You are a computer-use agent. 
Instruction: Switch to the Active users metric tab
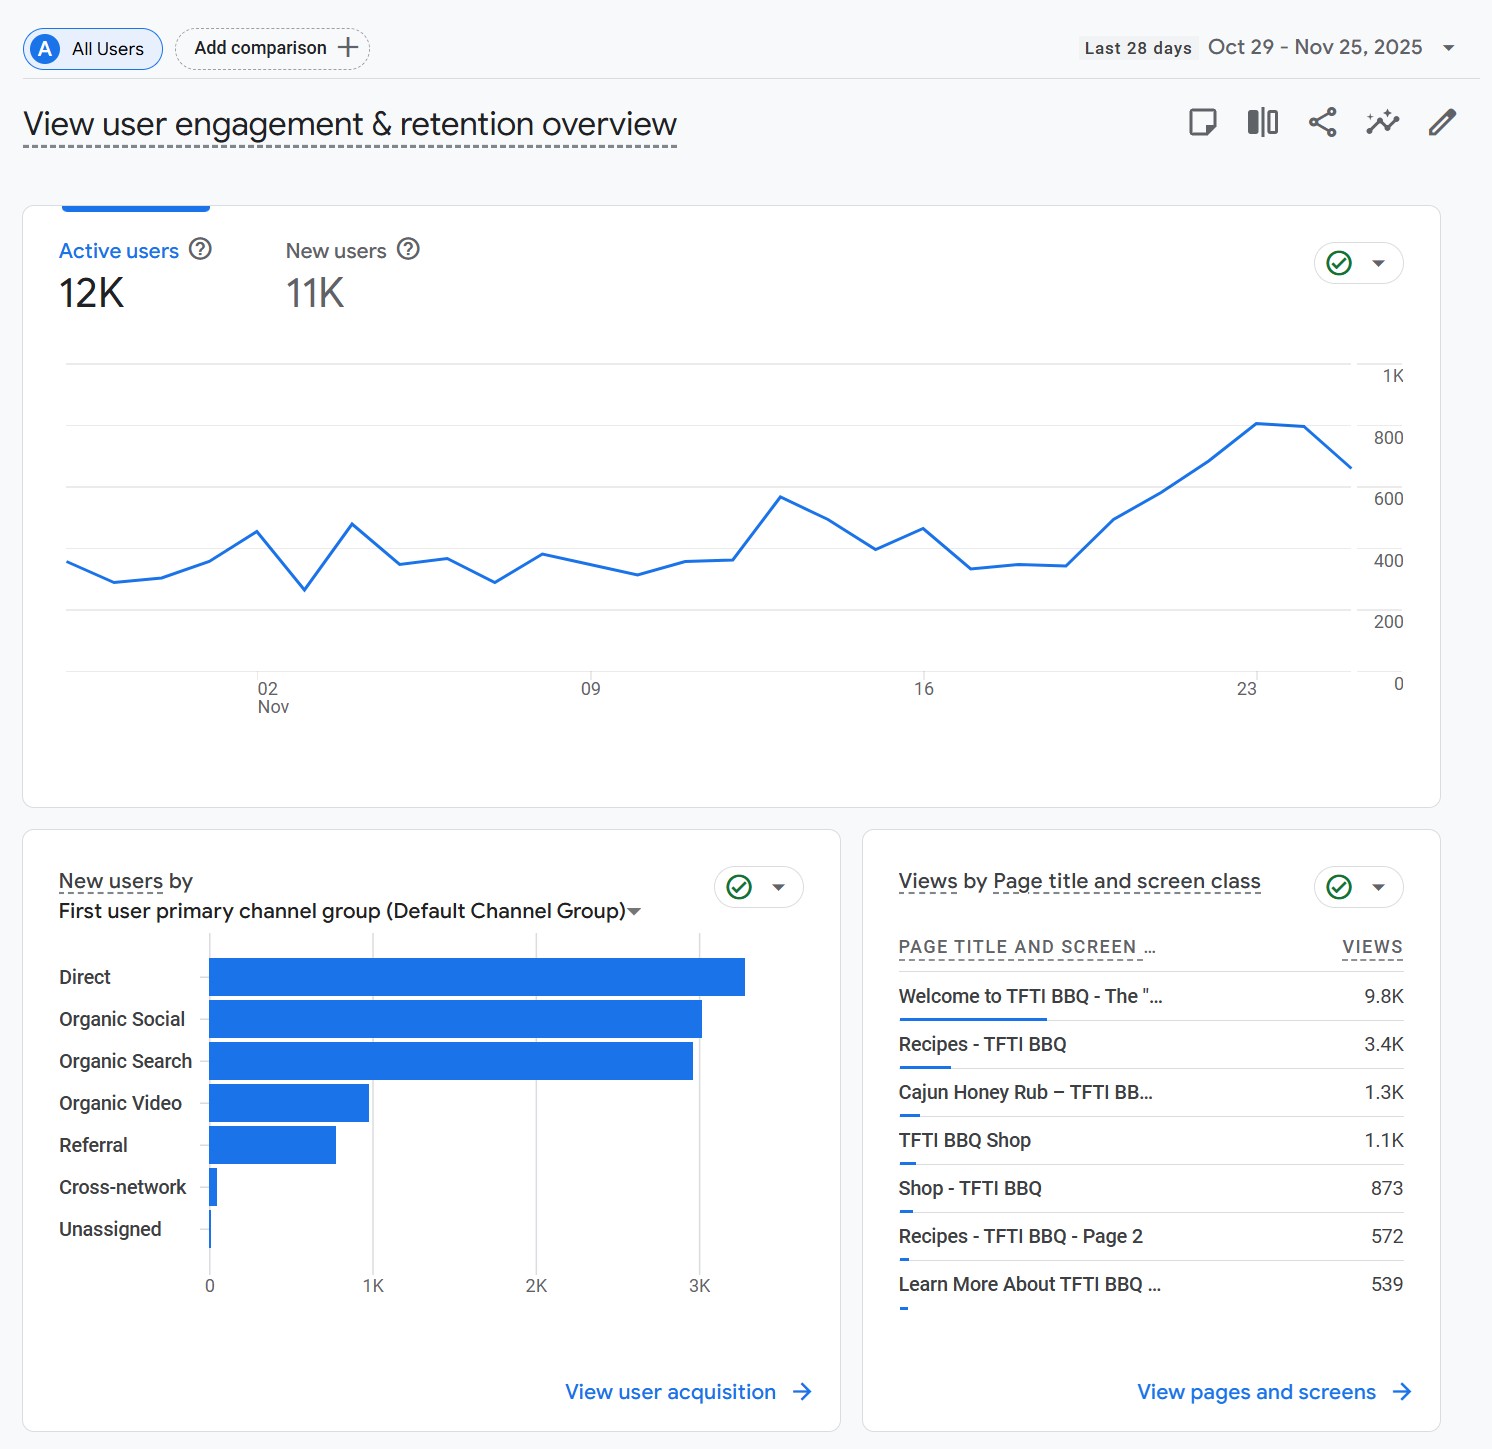pos(118,250)
